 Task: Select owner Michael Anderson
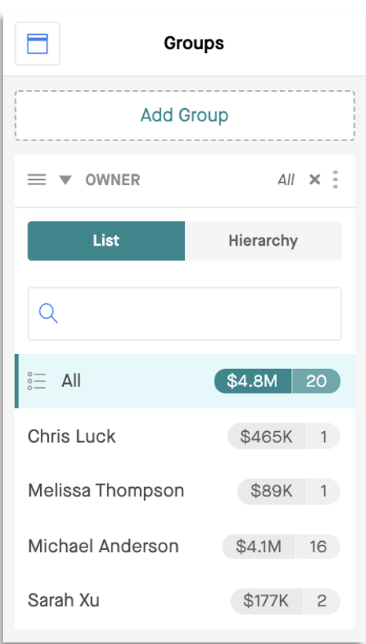[x=185, y=546]
